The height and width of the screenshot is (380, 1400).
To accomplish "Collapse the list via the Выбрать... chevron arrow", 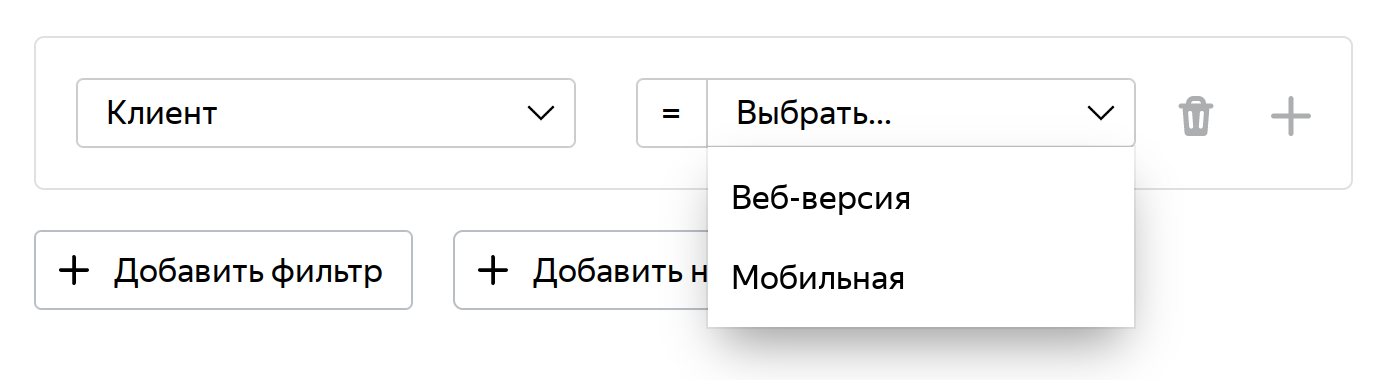I will tap(1100, 113).
